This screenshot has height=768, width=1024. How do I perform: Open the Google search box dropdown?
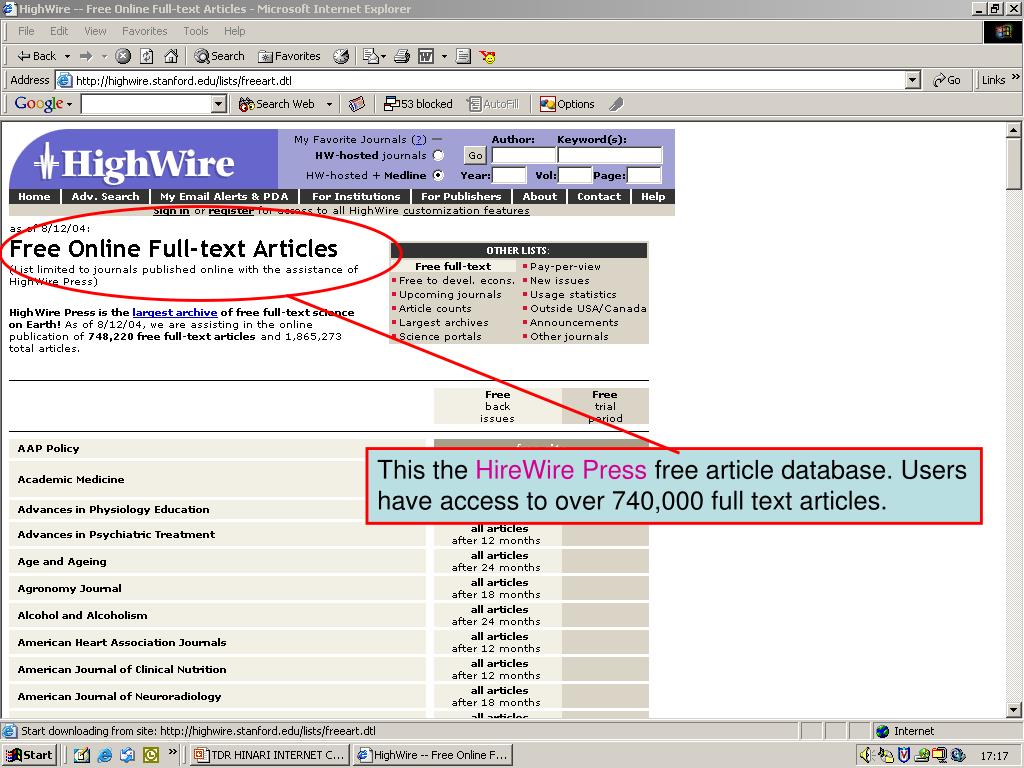click(x=219, y=104)
